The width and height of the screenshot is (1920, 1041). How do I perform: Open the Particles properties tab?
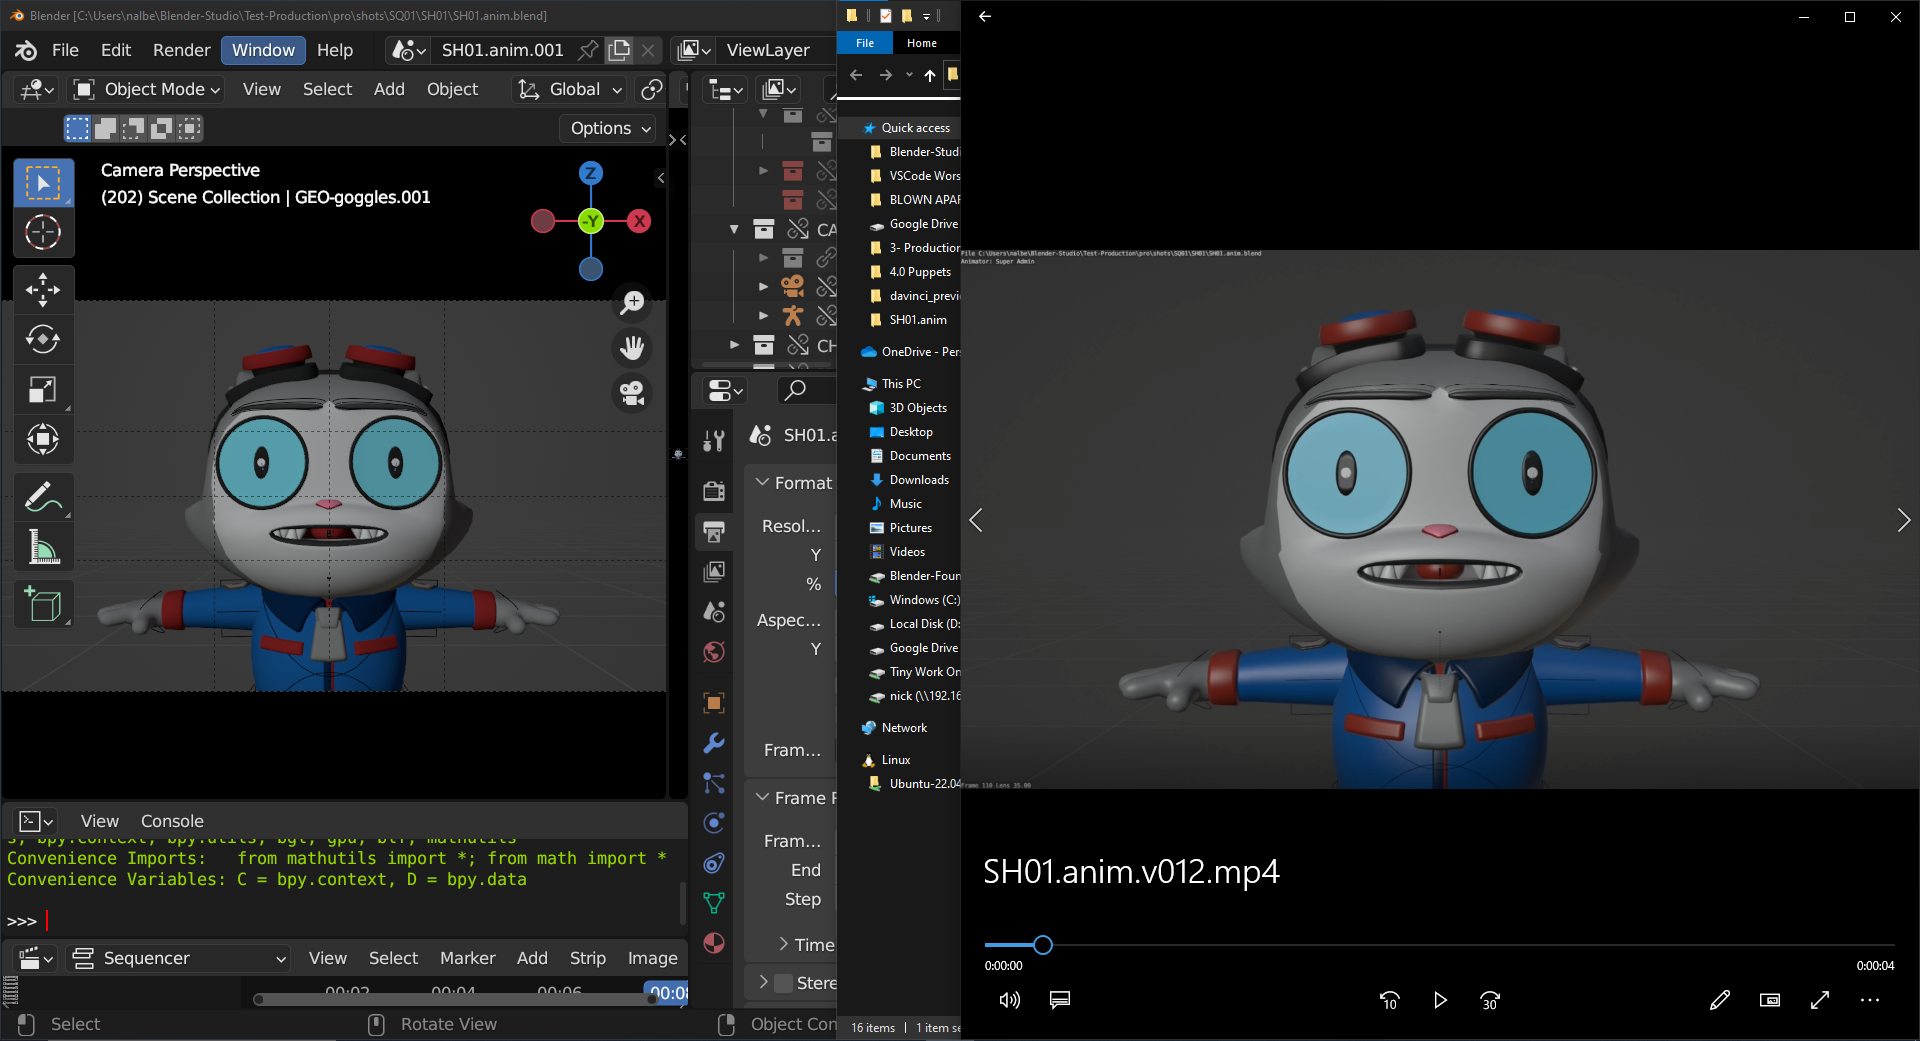(x=714, y=783)
